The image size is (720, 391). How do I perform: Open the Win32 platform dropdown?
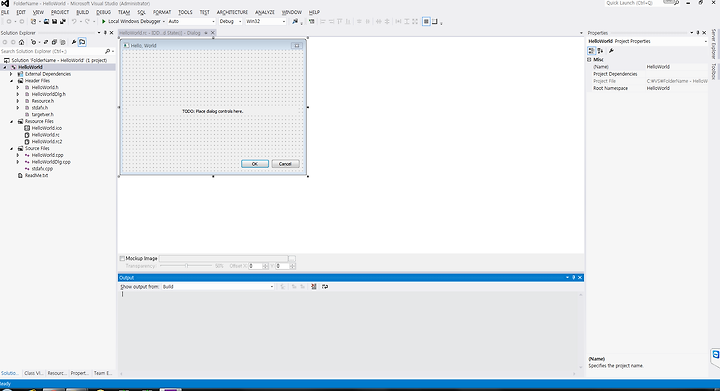(265, 21)
